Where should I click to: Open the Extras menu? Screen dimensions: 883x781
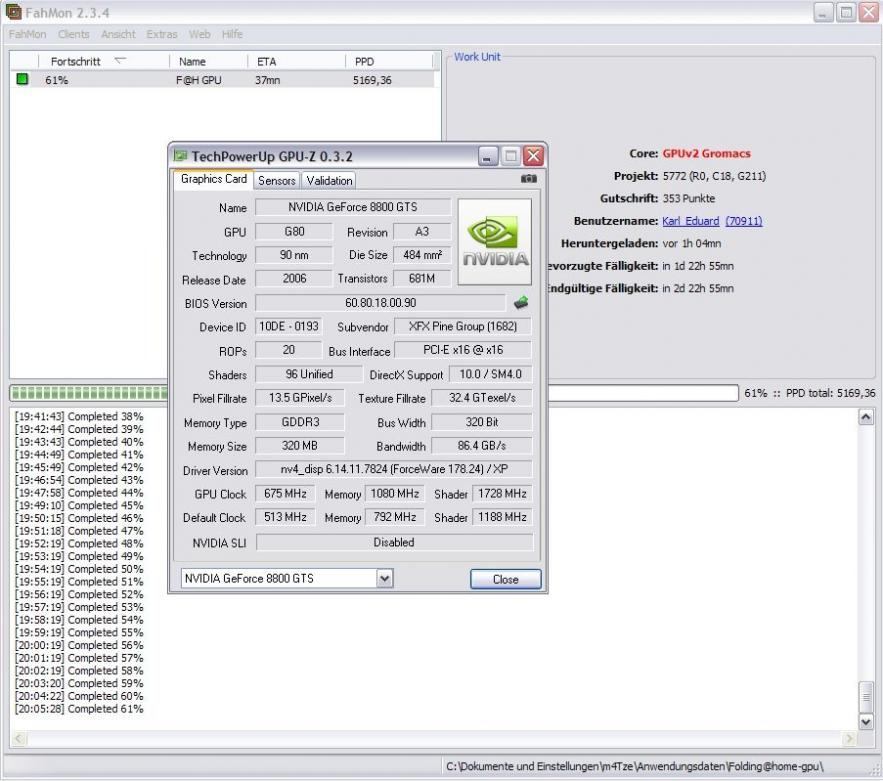pos(162,34)
